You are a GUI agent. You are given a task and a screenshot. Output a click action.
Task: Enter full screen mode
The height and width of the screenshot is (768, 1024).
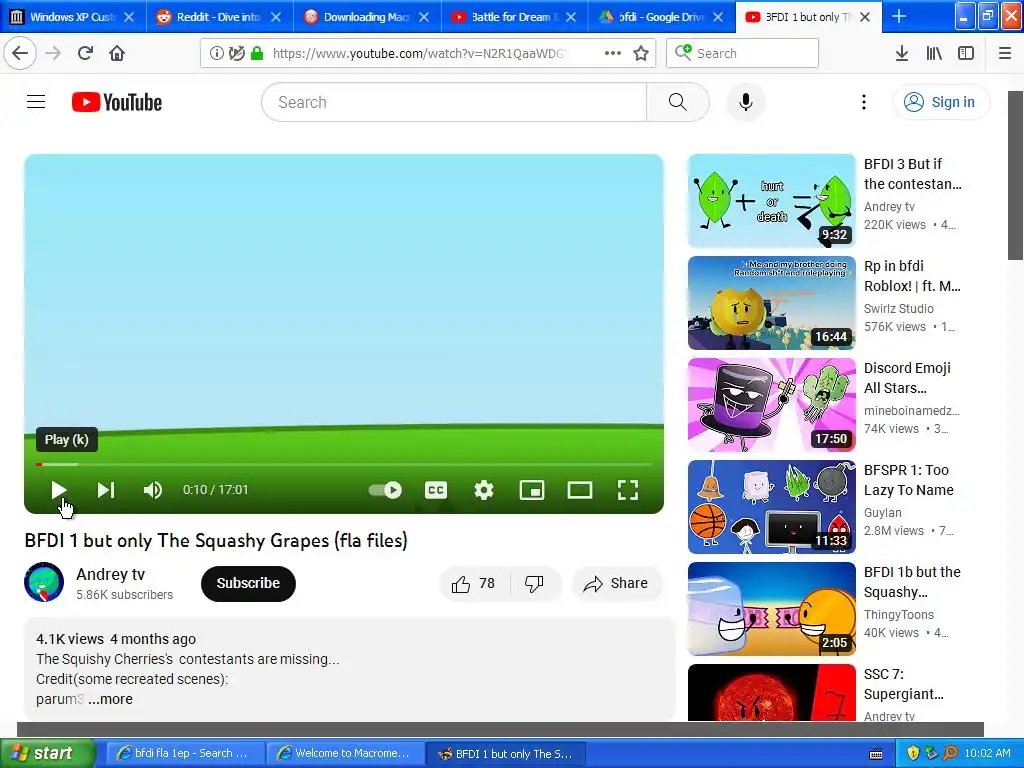click(x=628, y=490)
